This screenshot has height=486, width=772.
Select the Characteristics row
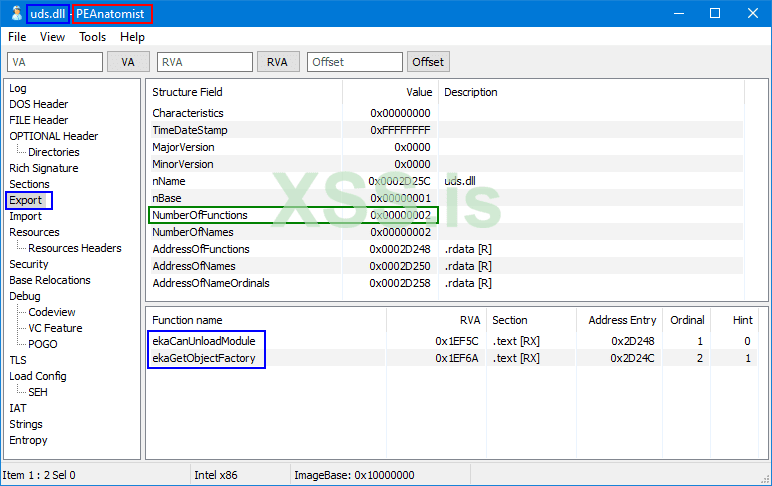coord(445,113)
